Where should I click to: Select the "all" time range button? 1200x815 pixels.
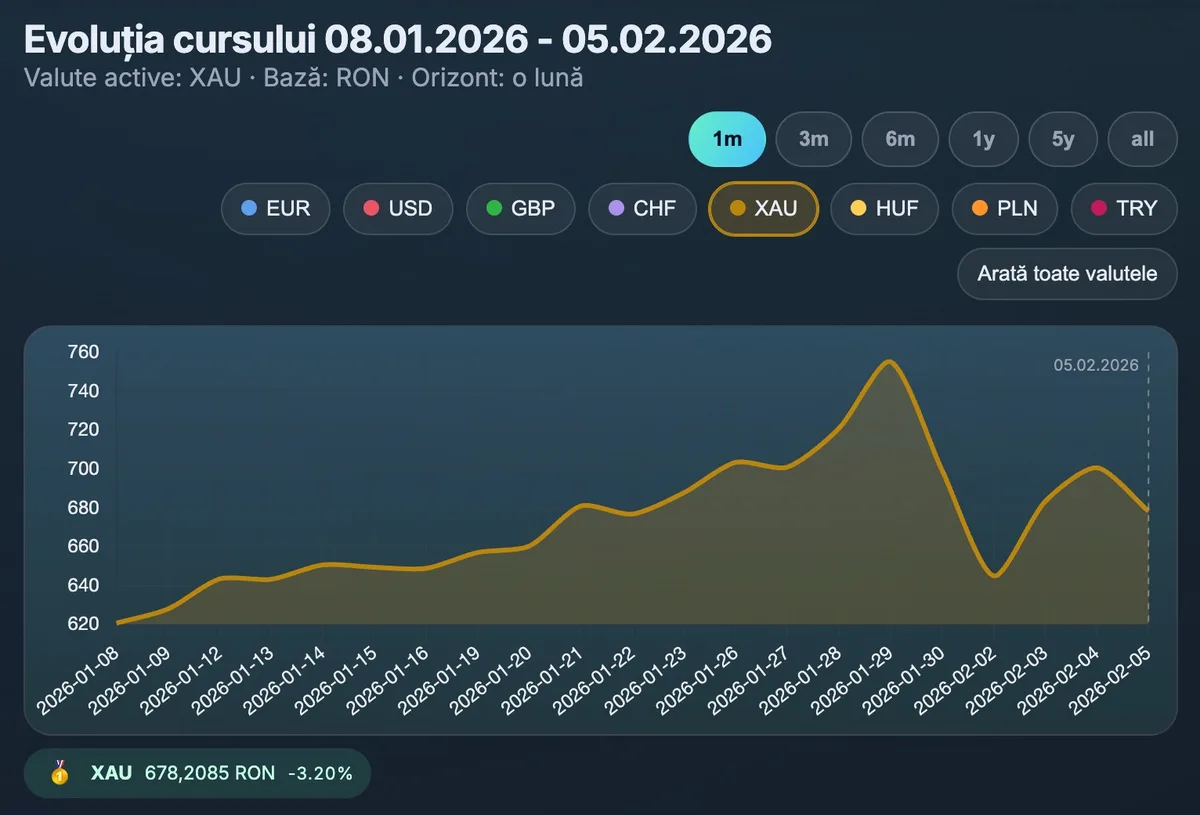[1141, 139]
